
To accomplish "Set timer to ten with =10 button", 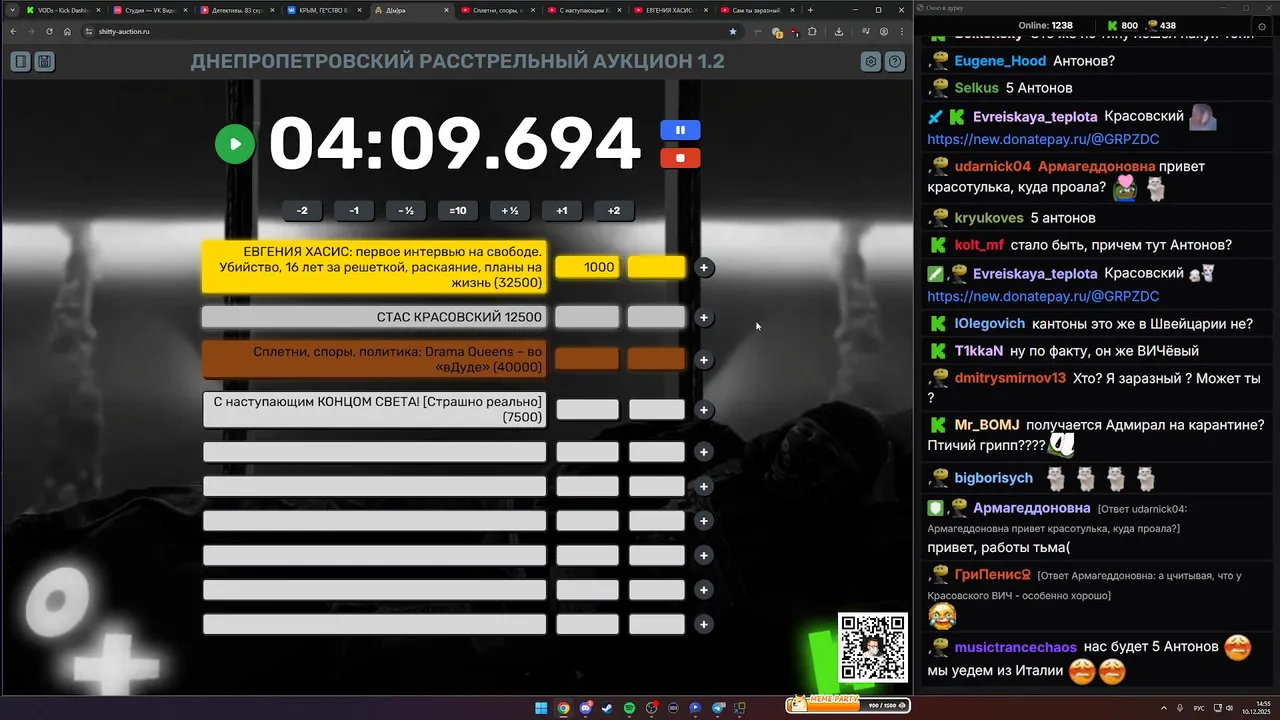I will point(458,210).
